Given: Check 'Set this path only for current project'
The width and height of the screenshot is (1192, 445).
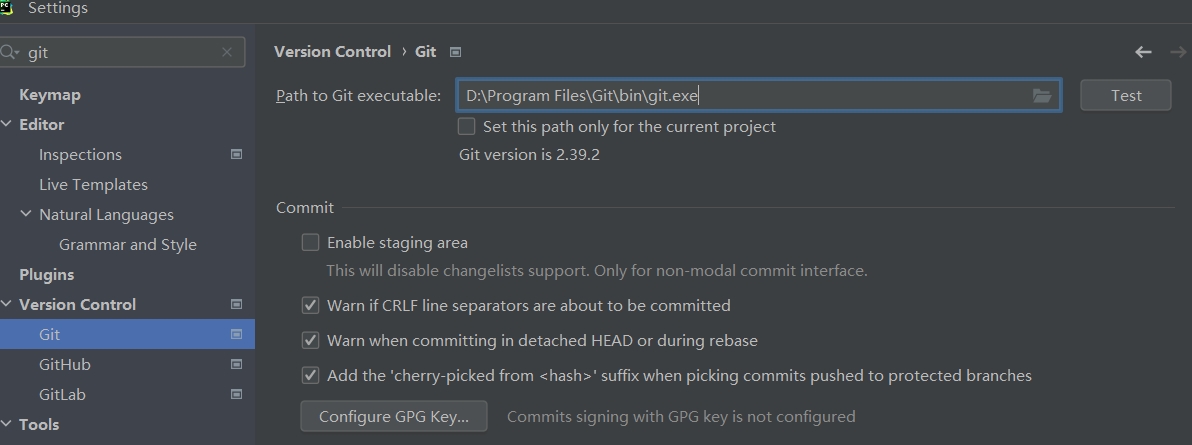Looking at the screenshot, I should pyautogui.click(x=467, y=127).
